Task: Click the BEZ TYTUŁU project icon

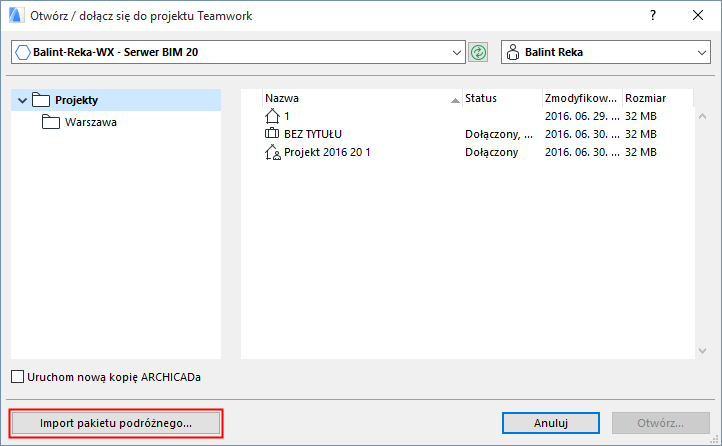Action: 273,134
